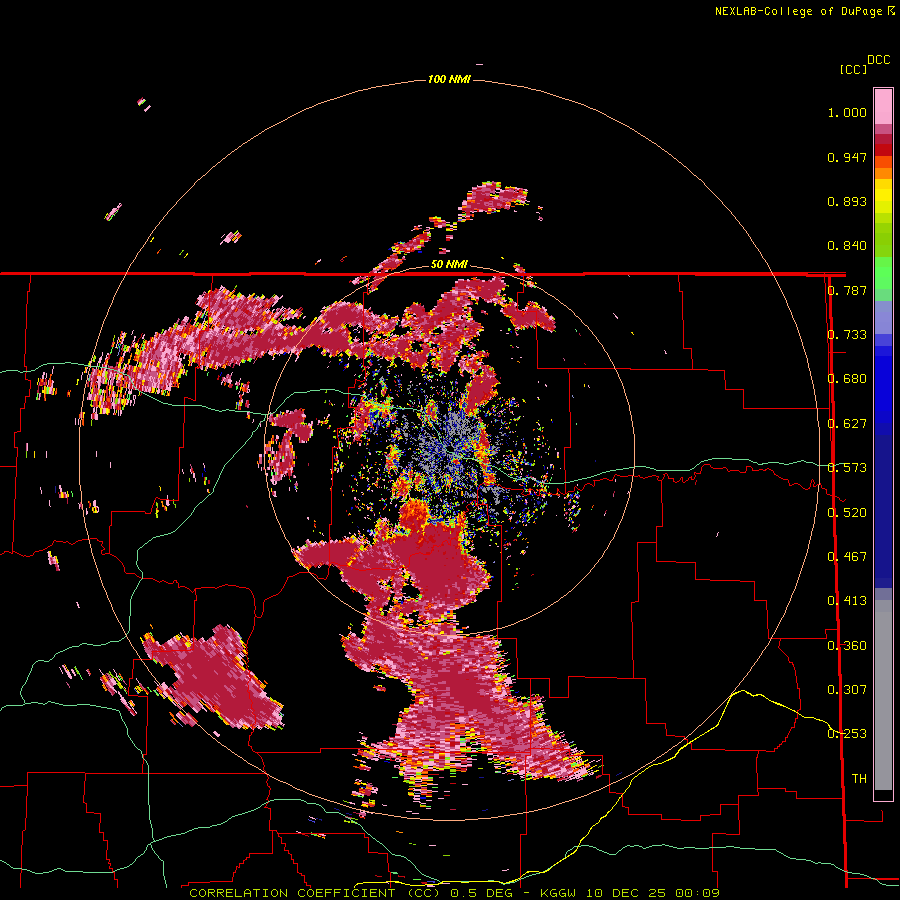The height and width of the screenshot is (900, 900).
Task: Click the 0.947 scale value
Action: click(847, 157)
